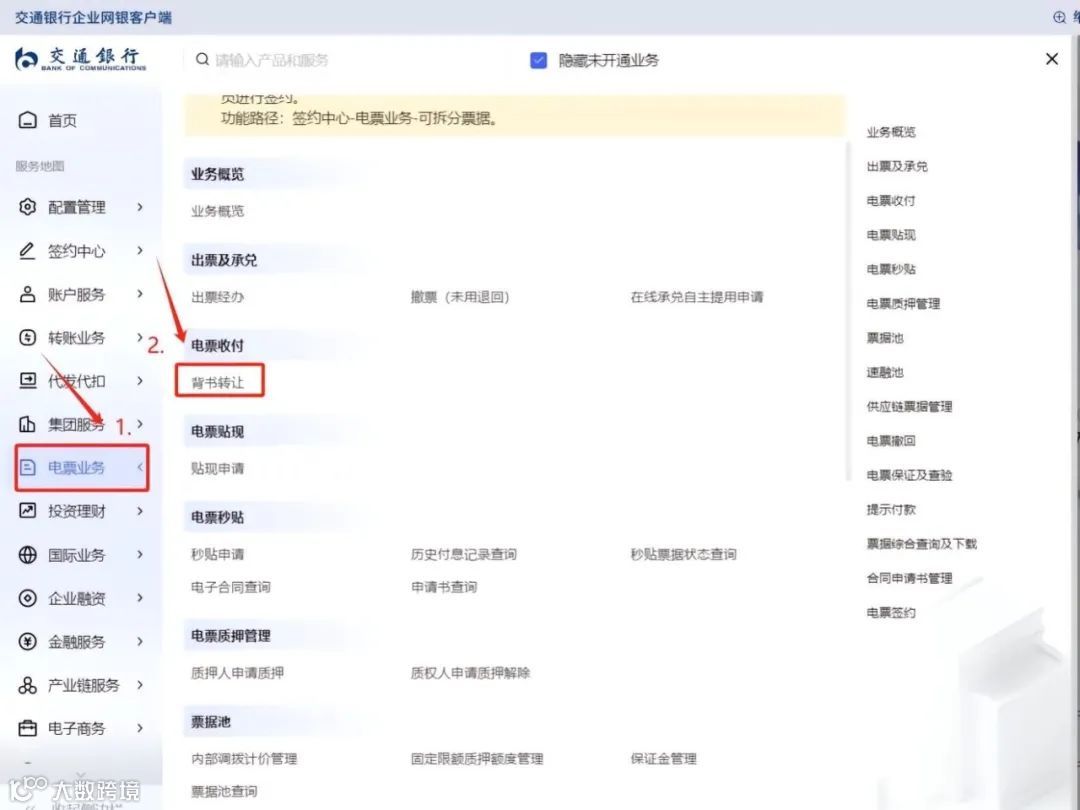
Task: Expand 投资理财 chevron
Action: click(140, 511)
